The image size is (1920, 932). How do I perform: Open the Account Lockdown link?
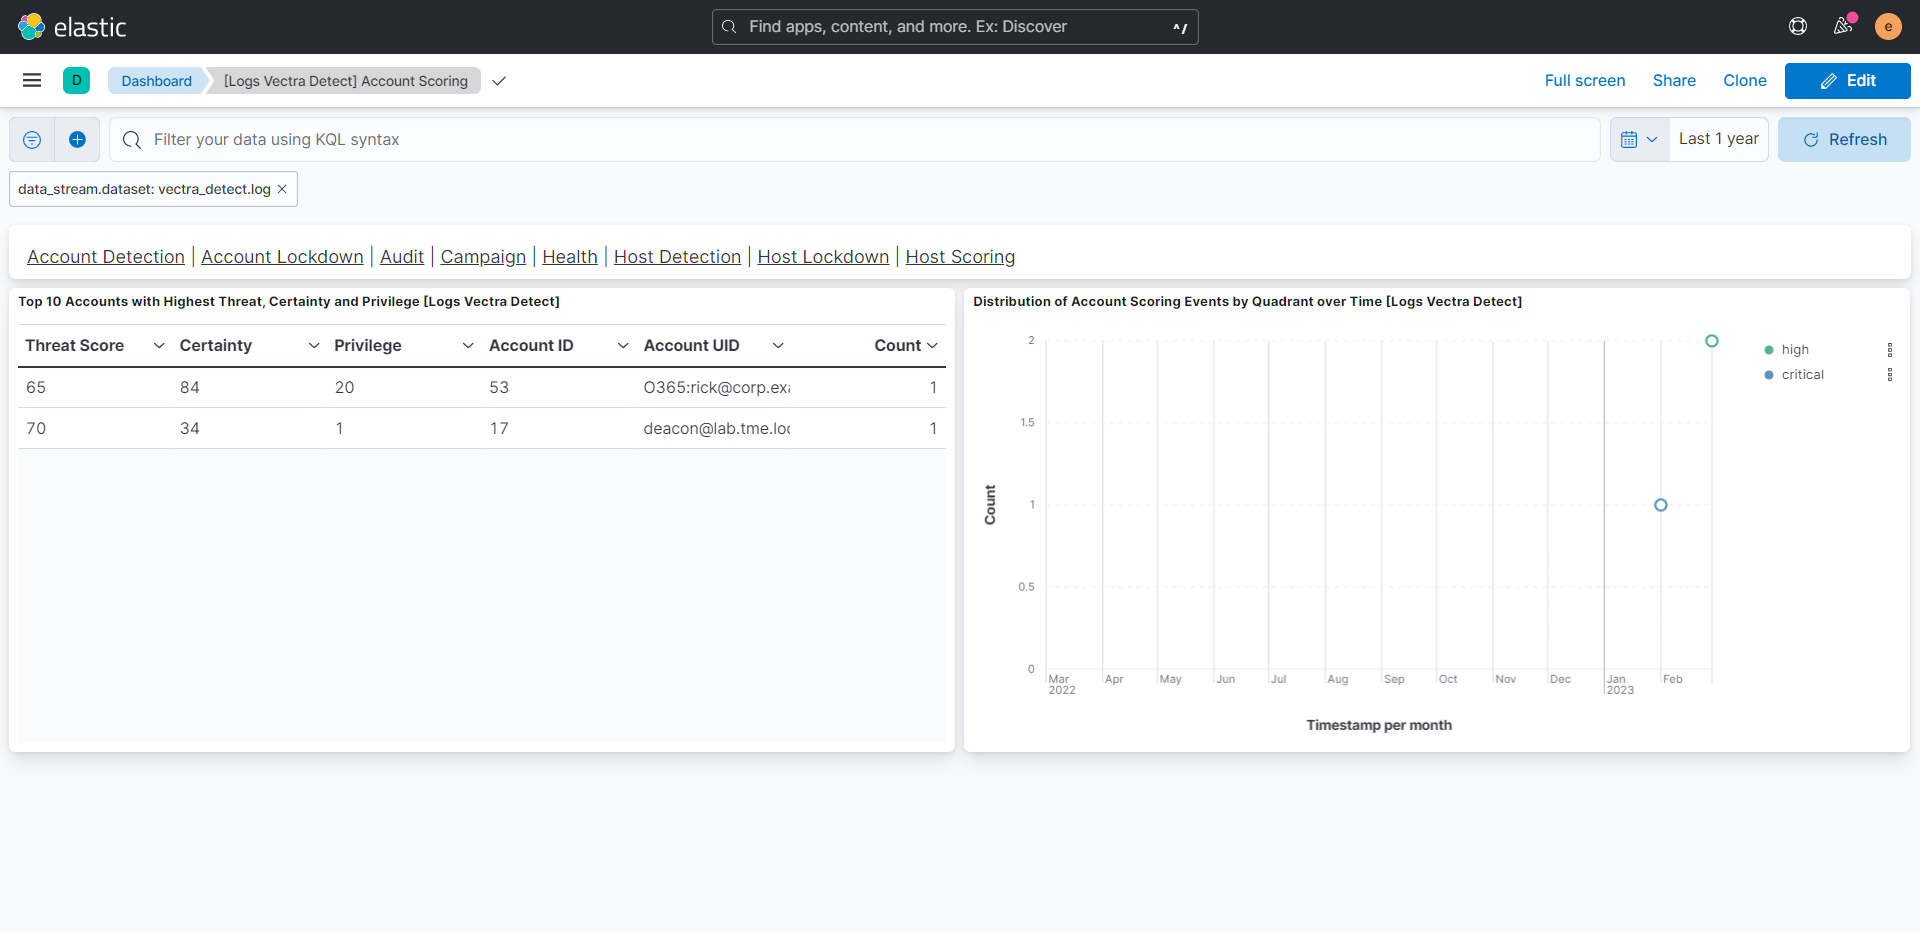(x=282, y=257)
